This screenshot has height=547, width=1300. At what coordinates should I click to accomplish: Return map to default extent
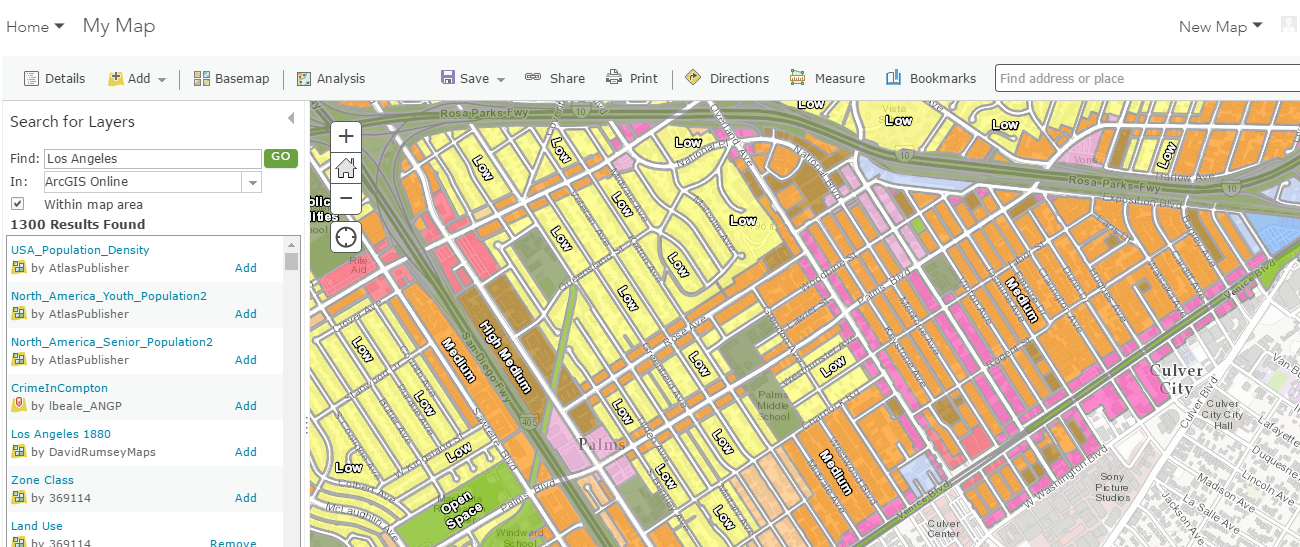pos(346,167)
